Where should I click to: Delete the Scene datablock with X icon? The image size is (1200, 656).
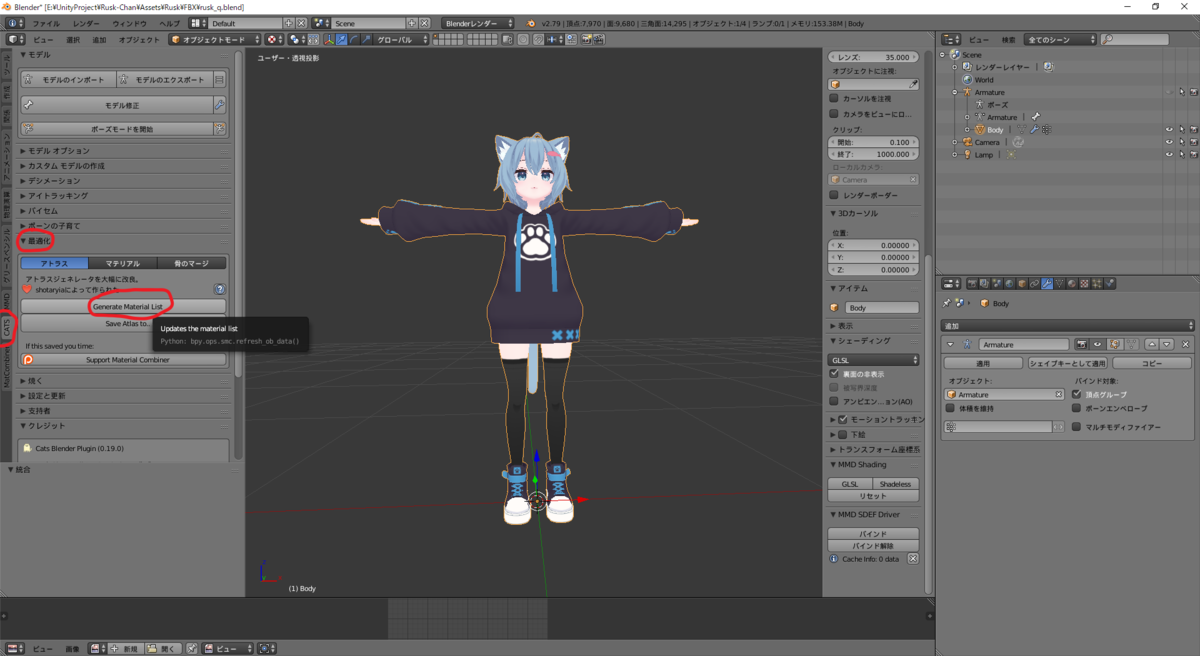424,22
